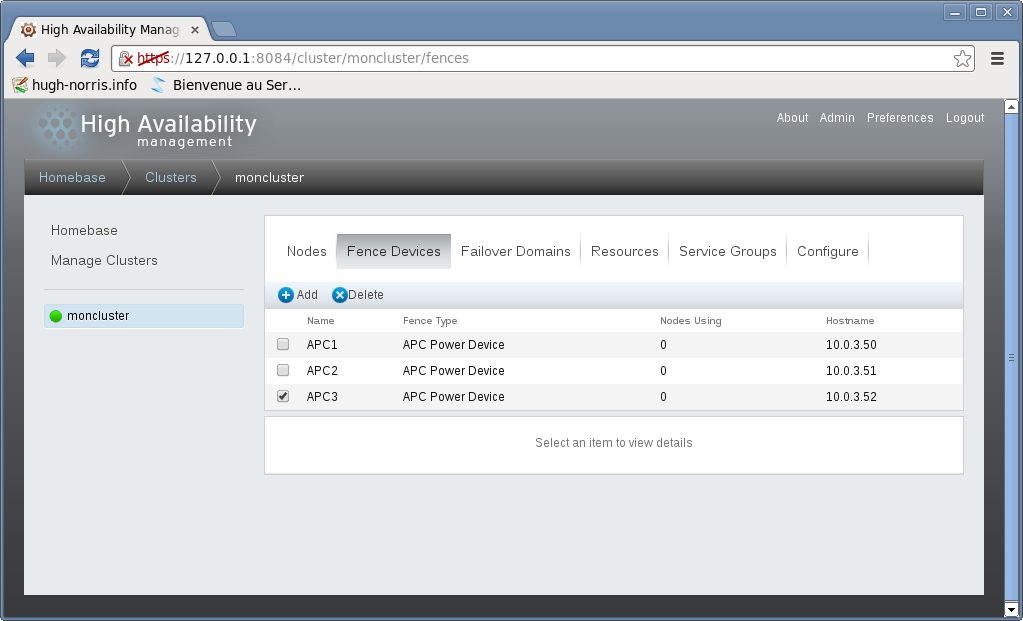This screenshot has height=621, width=1023.
Task: Click the insecure HTTPS lock icon
Action: (x=126, y=58)
